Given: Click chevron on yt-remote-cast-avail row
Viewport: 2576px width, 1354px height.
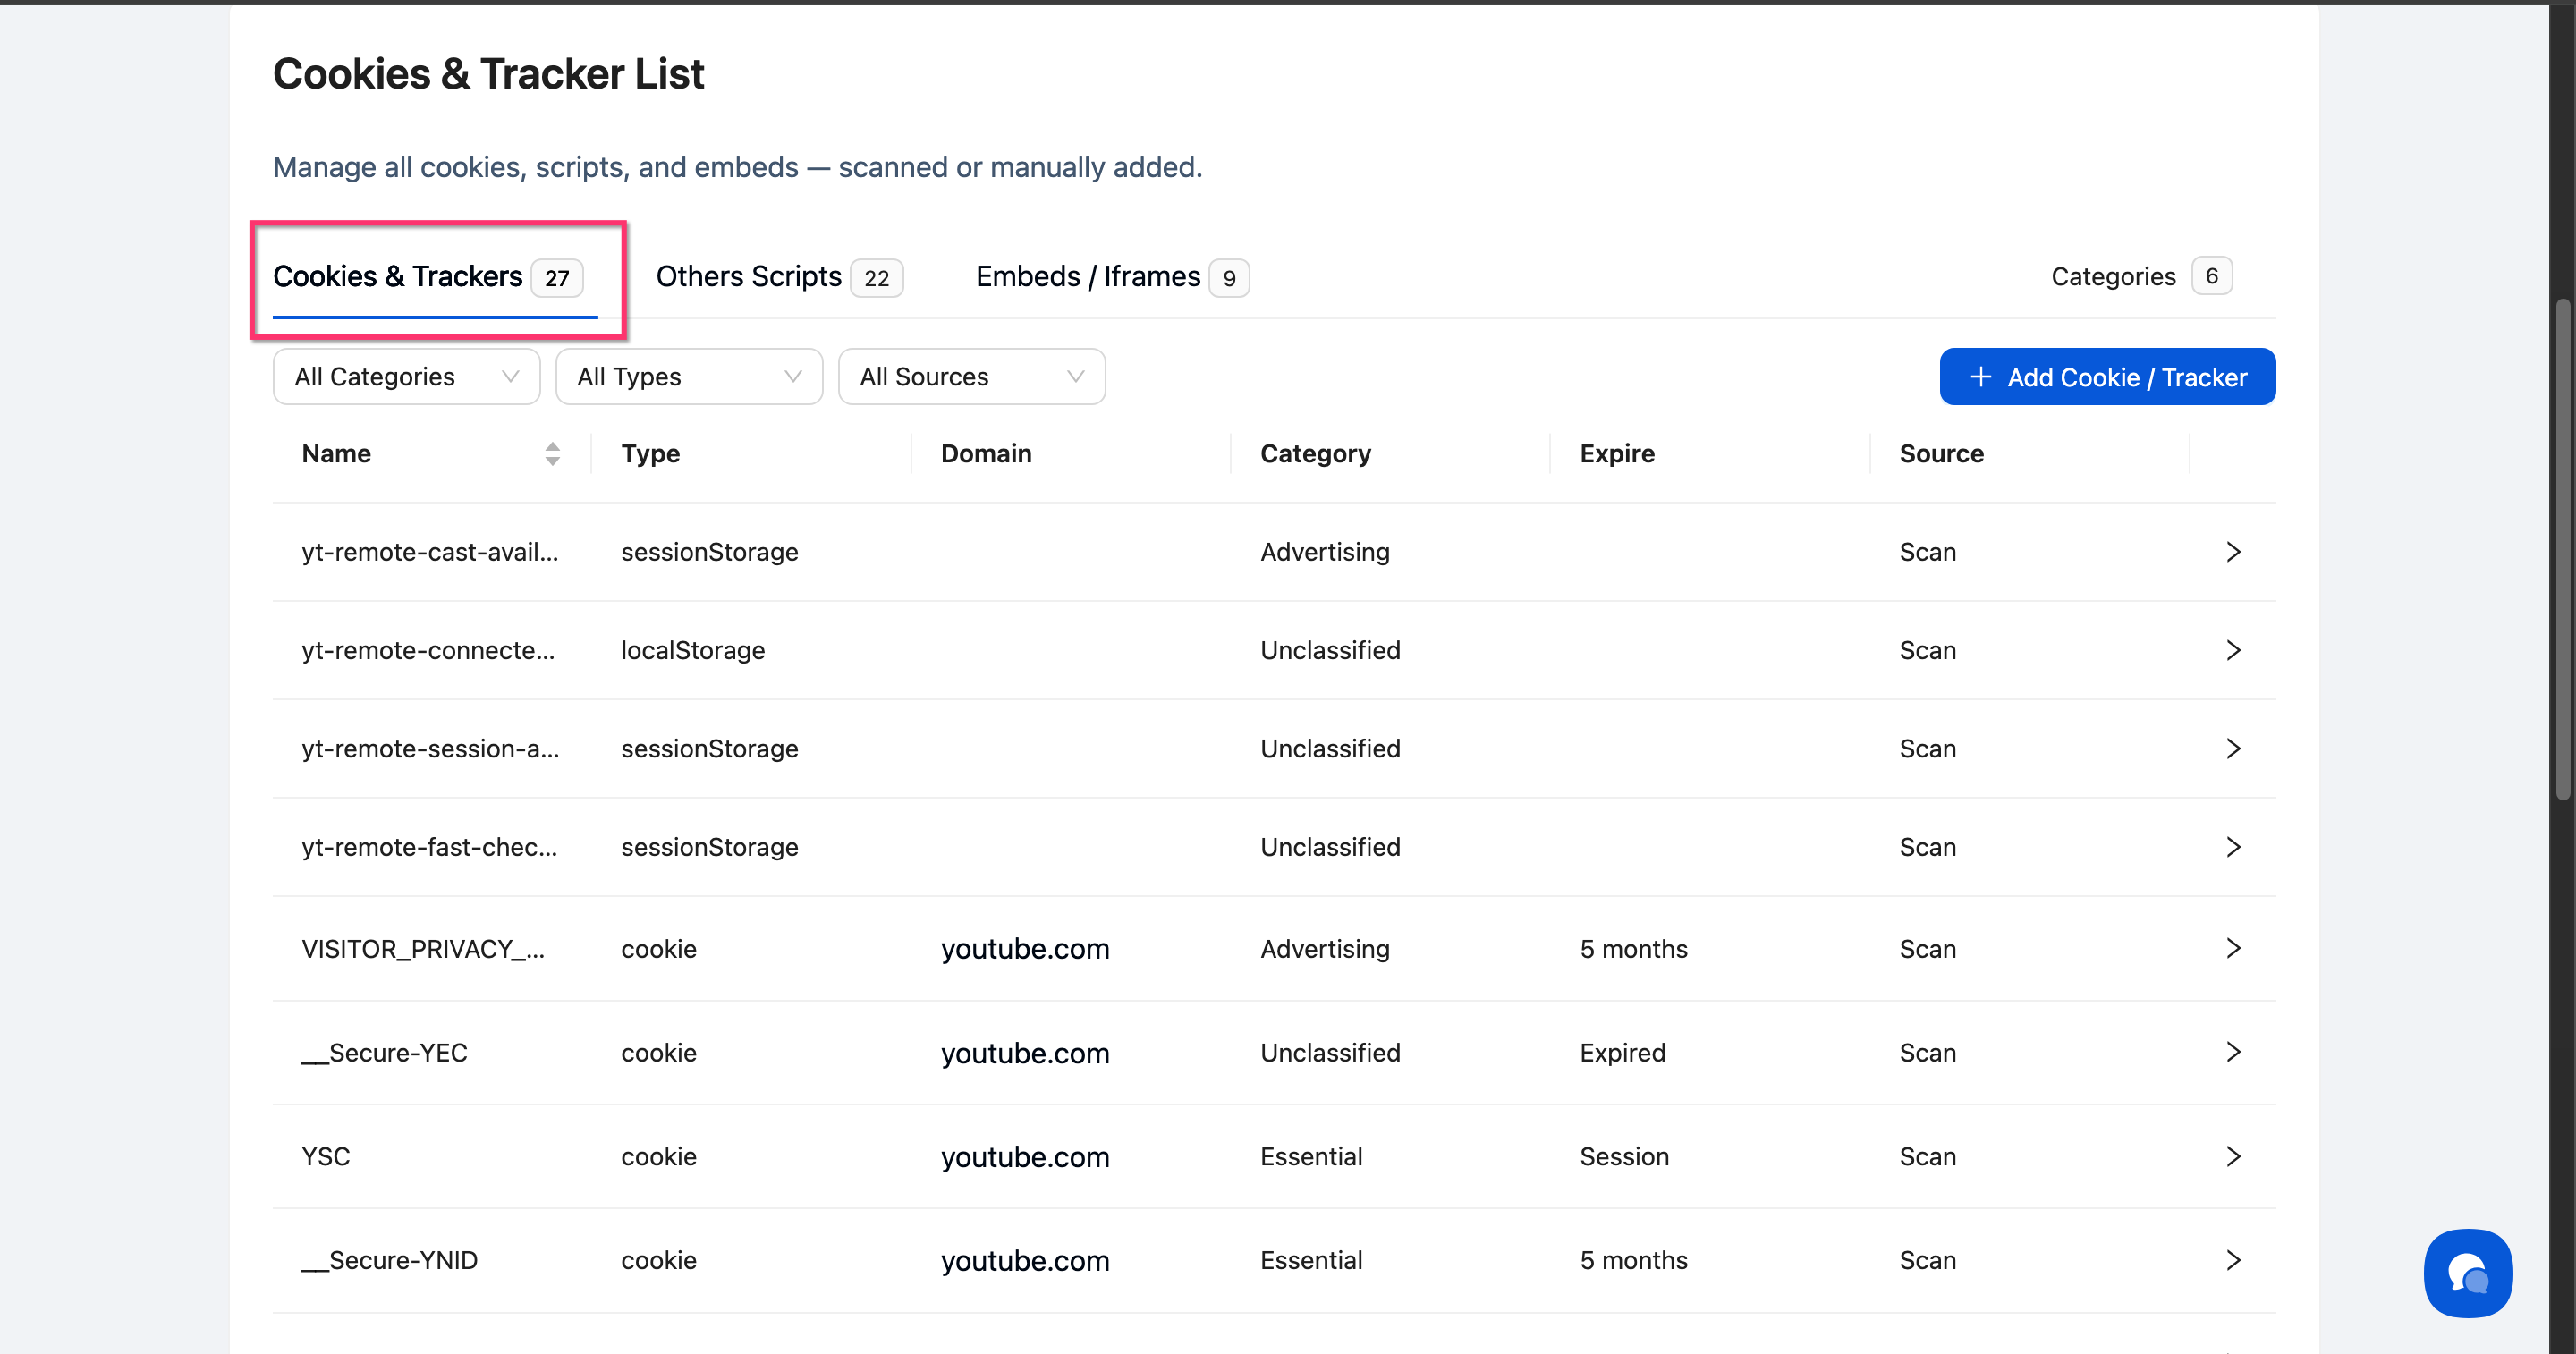Looking at the screenshot, I should click(2233, 552).
